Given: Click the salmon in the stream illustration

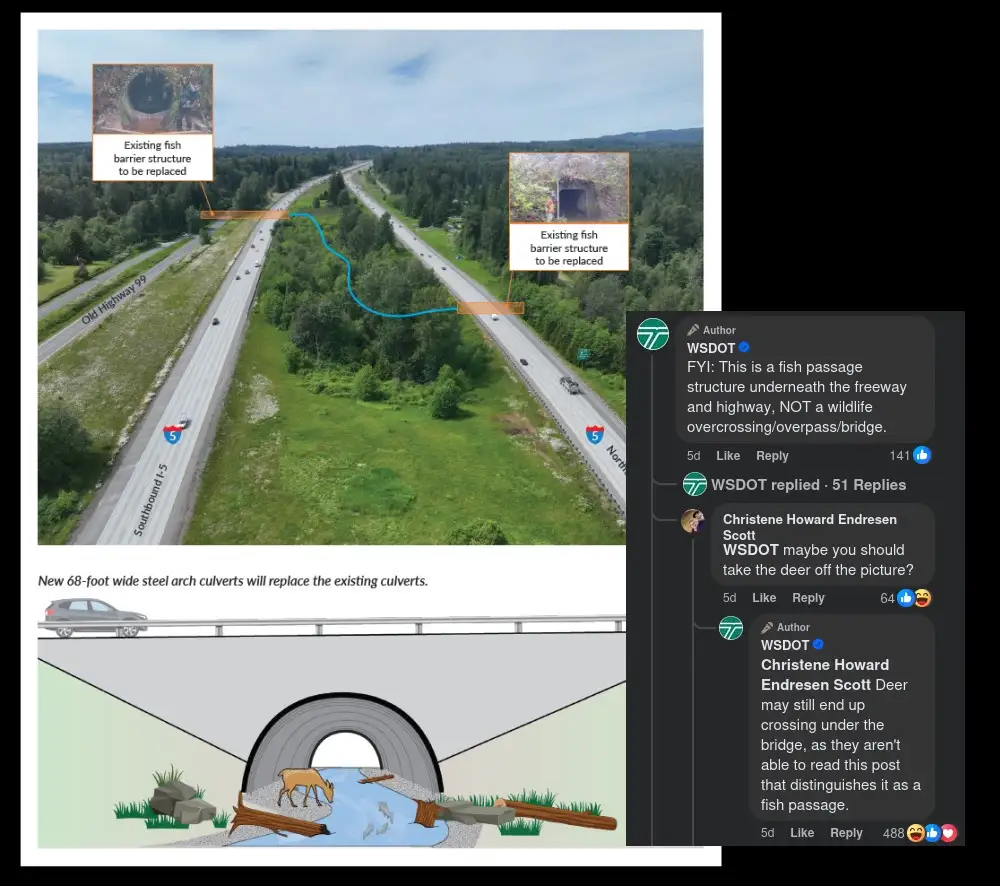Looking at the screenshot, I should tap(381, 820).
